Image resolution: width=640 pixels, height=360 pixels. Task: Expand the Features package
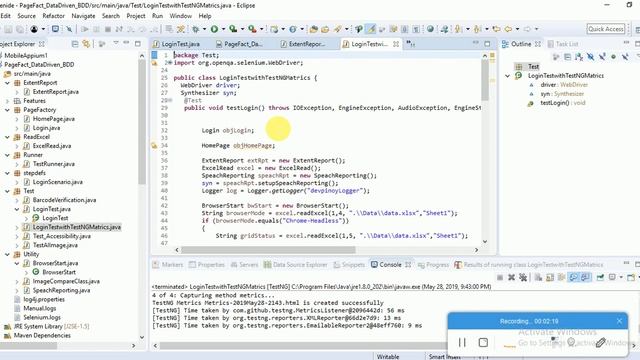tap(7, 101)
